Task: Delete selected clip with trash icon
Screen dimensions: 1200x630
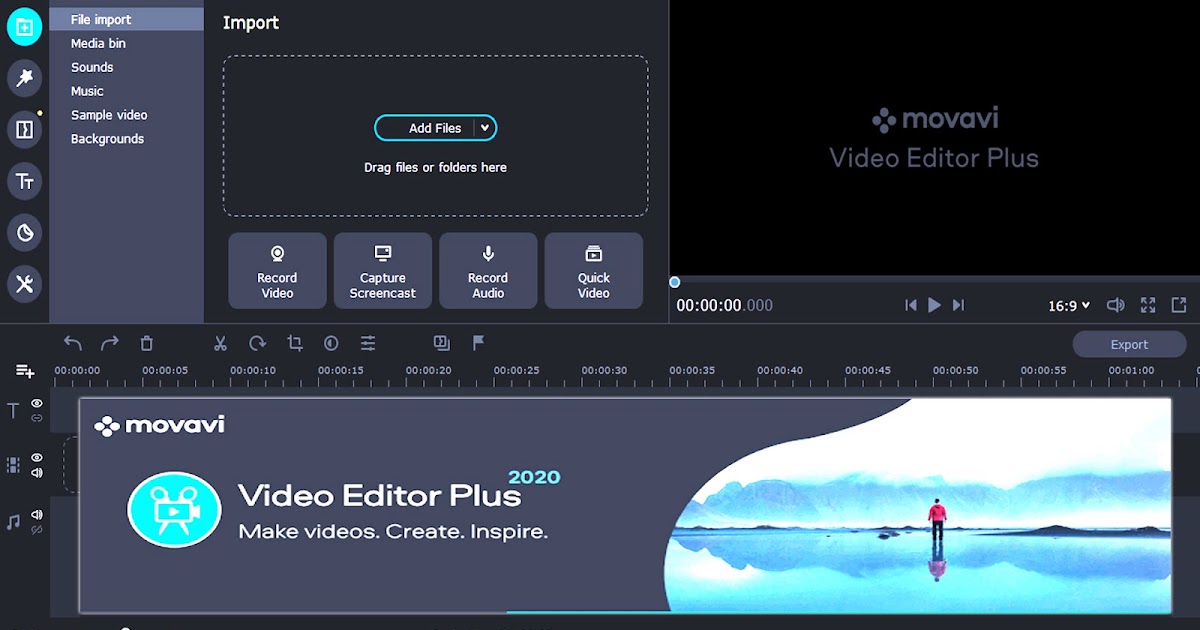Action: click(x=147, y=343)
